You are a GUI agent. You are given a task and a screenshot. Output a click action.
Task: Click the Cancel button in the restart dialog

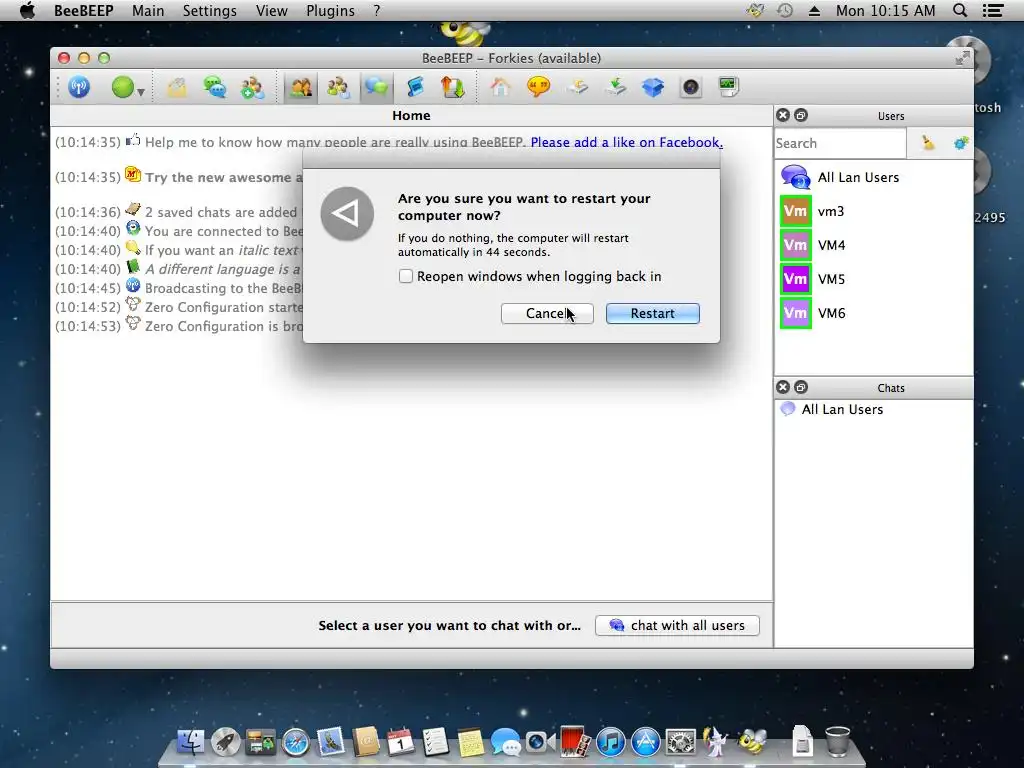tap(547, 313)
